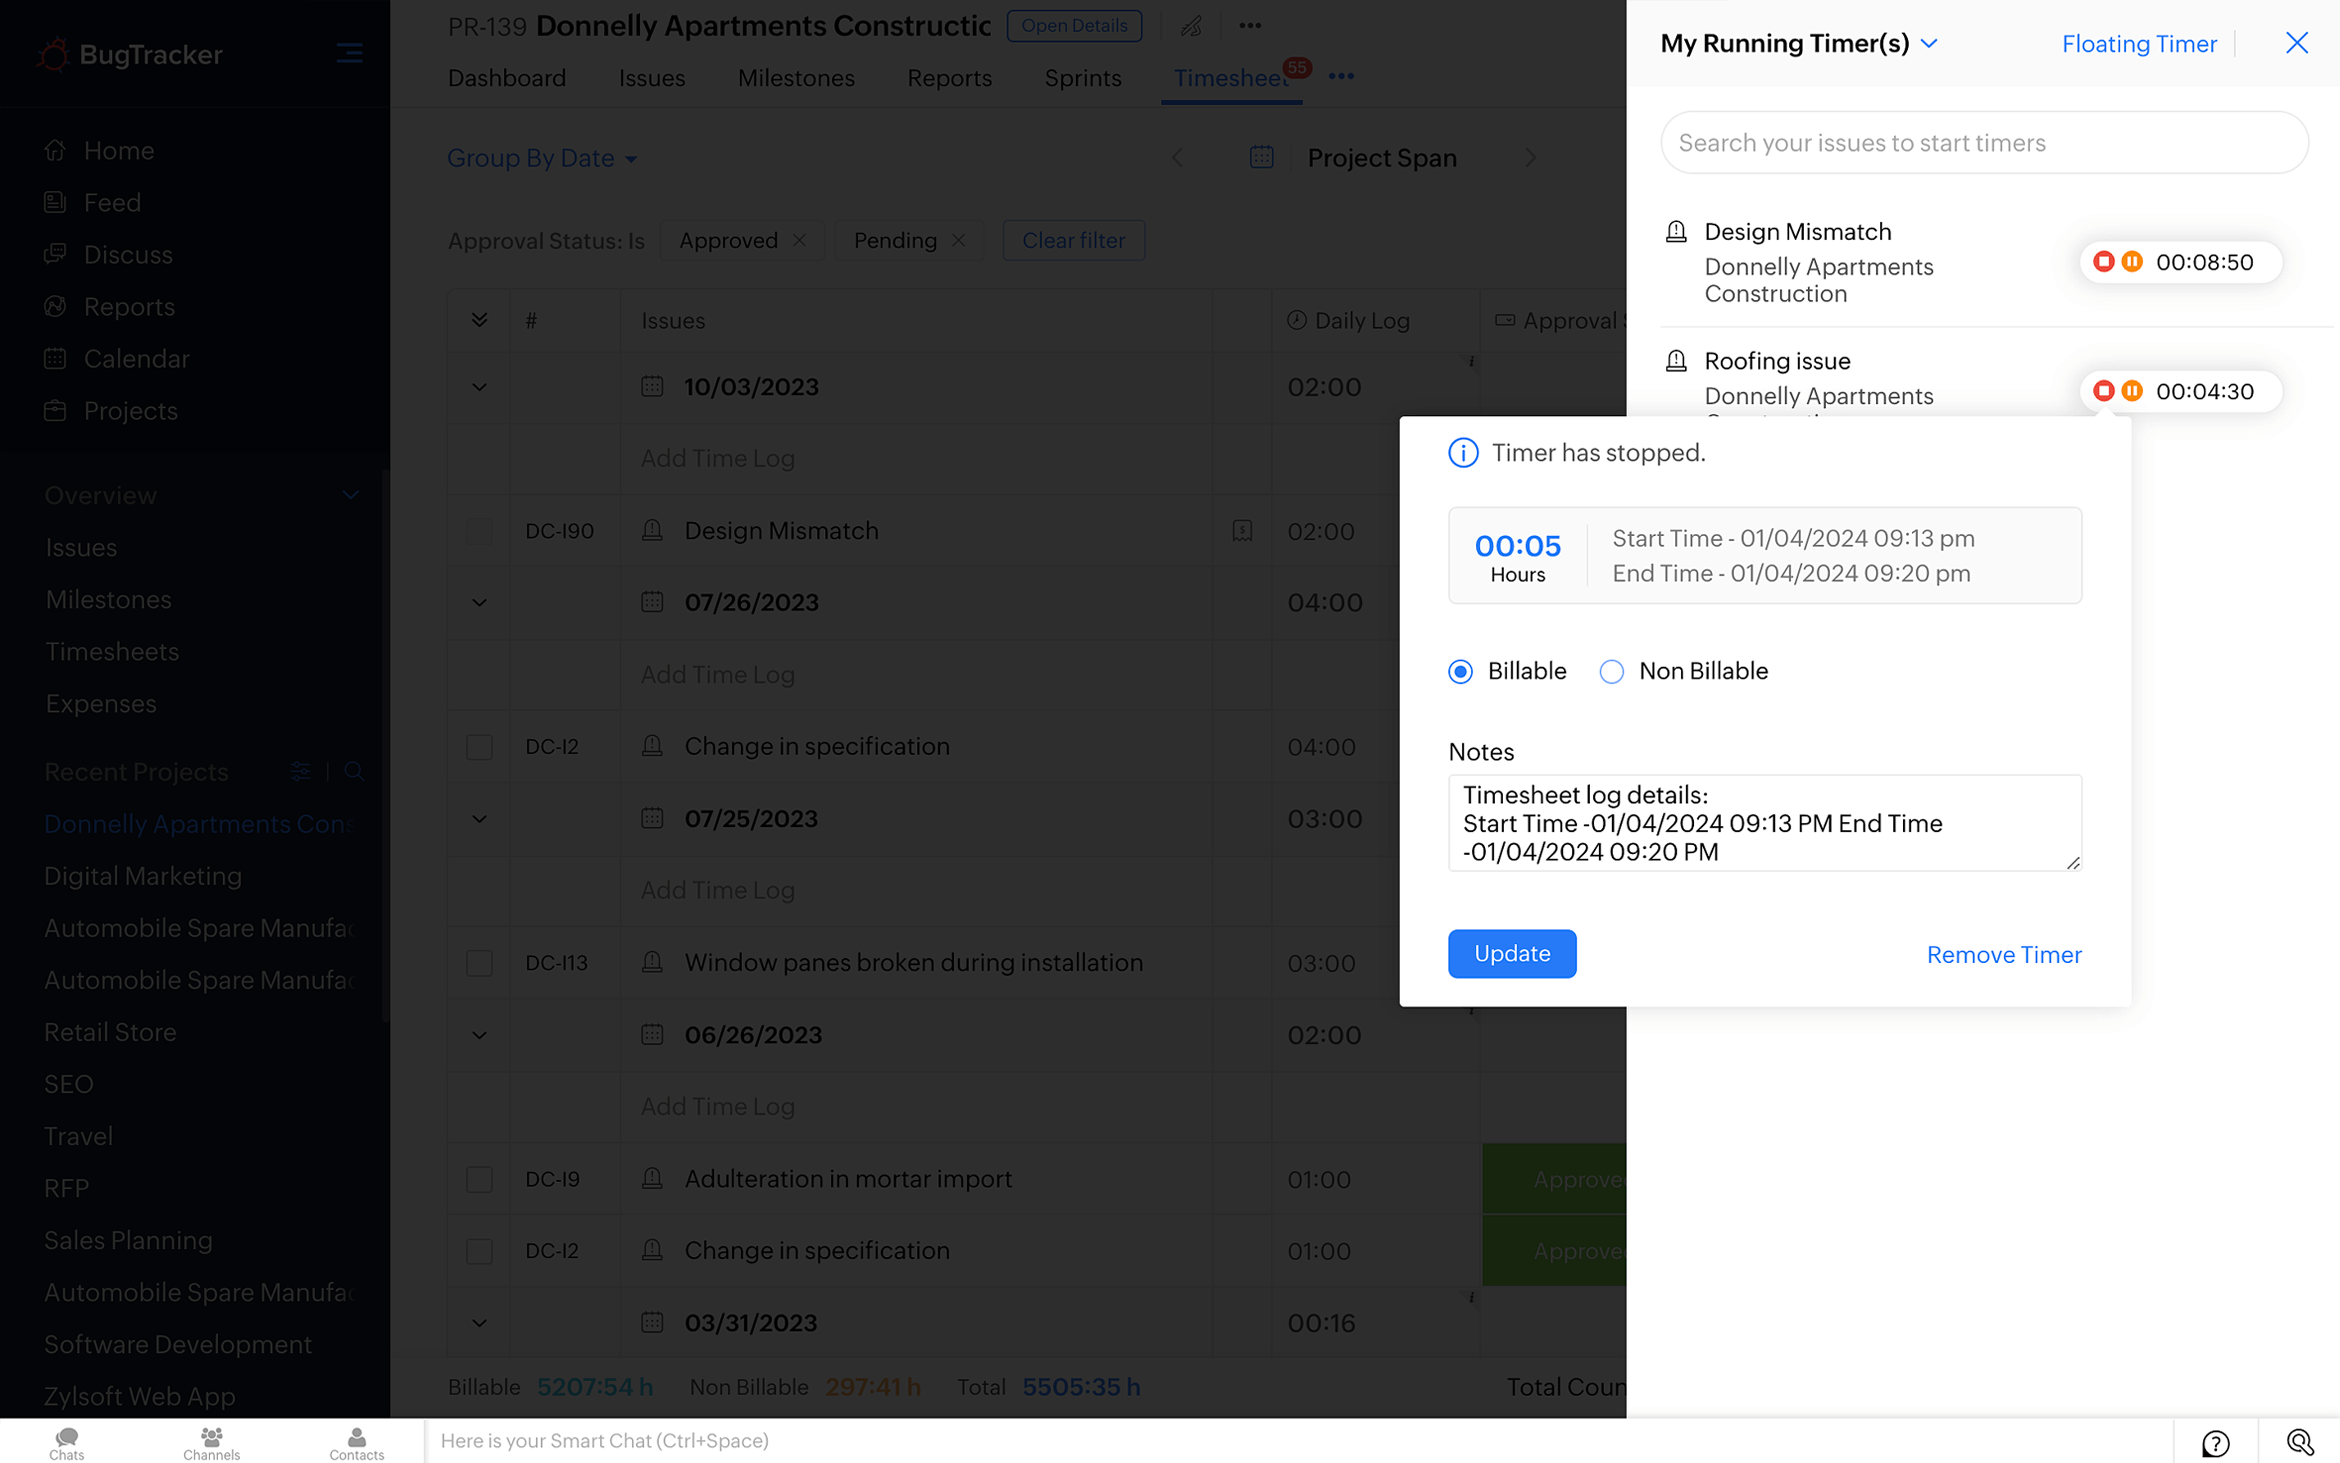This screenshot has width=2340, height=1463.
Task: Click the Update button
Action: click(1511, 954)
